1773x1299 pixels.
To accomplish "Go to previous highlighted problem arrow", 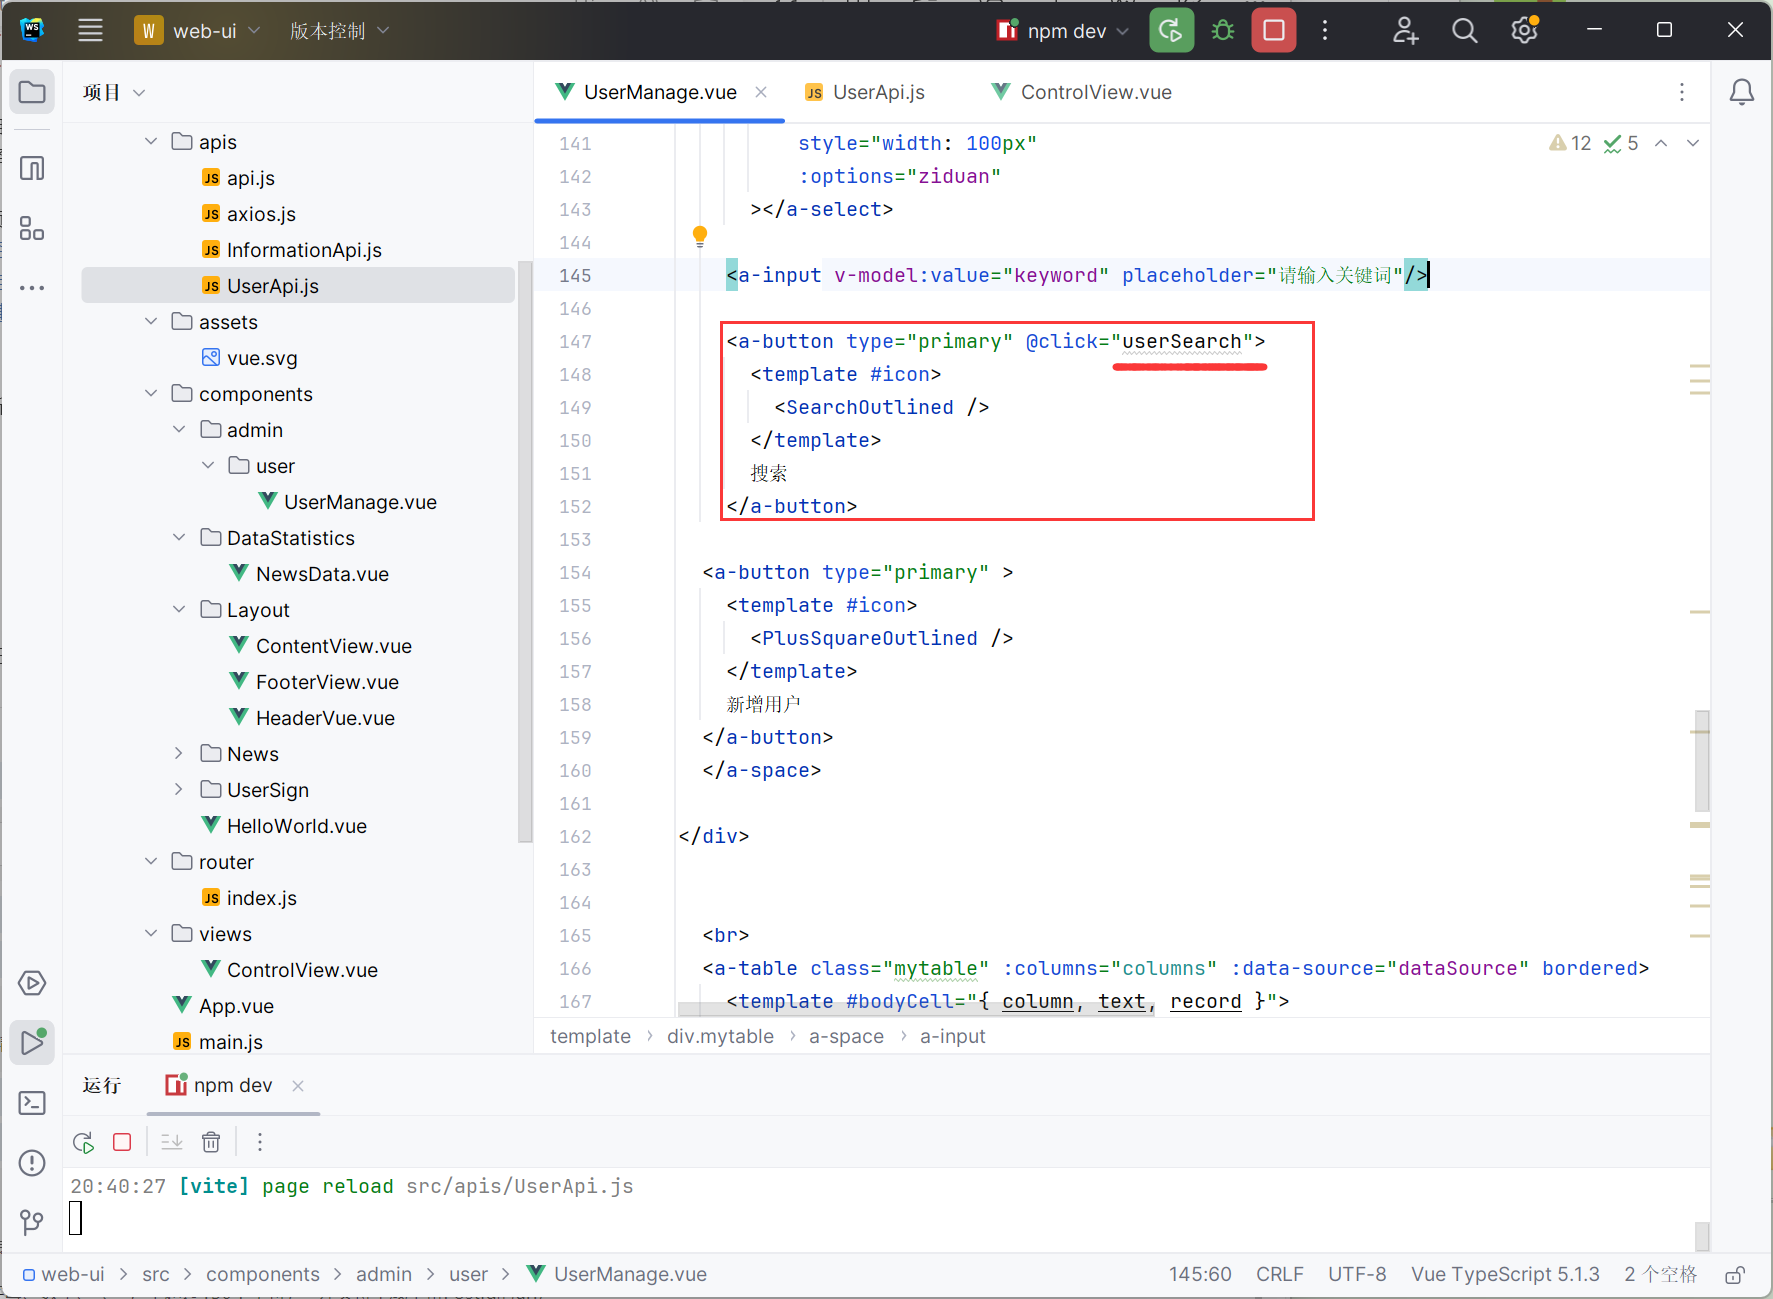I will point(1661,143).
